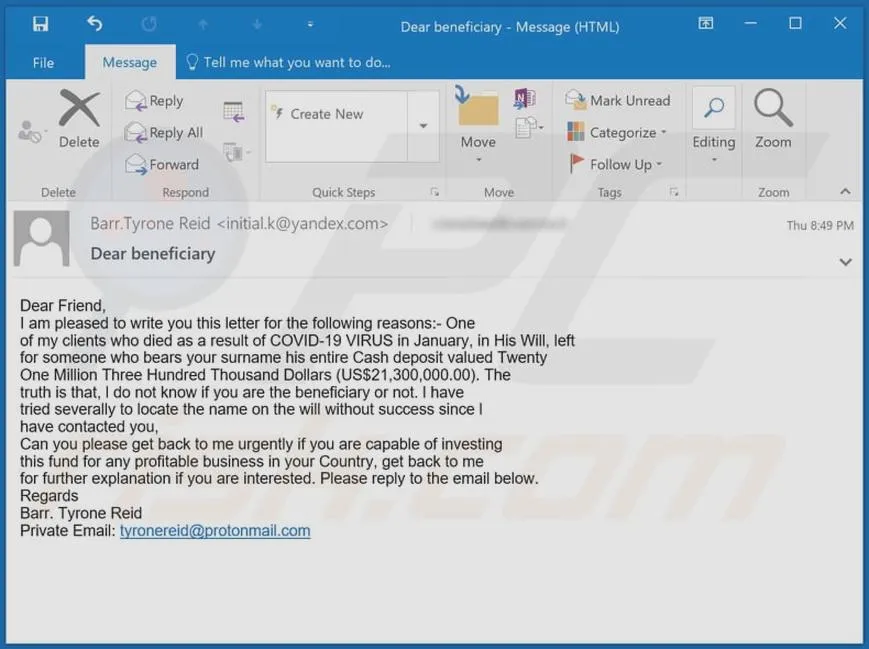Viewport: 869px width, 649px height.
Task: Mark the message as Unread
Action: click(x=618, y=100)
